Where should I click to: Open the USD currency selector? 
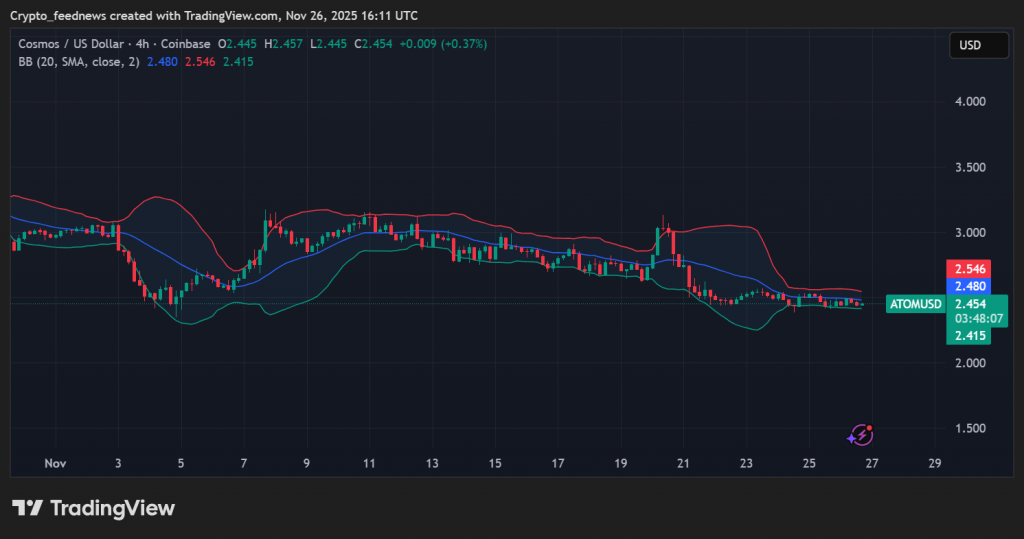pos(978,46)
